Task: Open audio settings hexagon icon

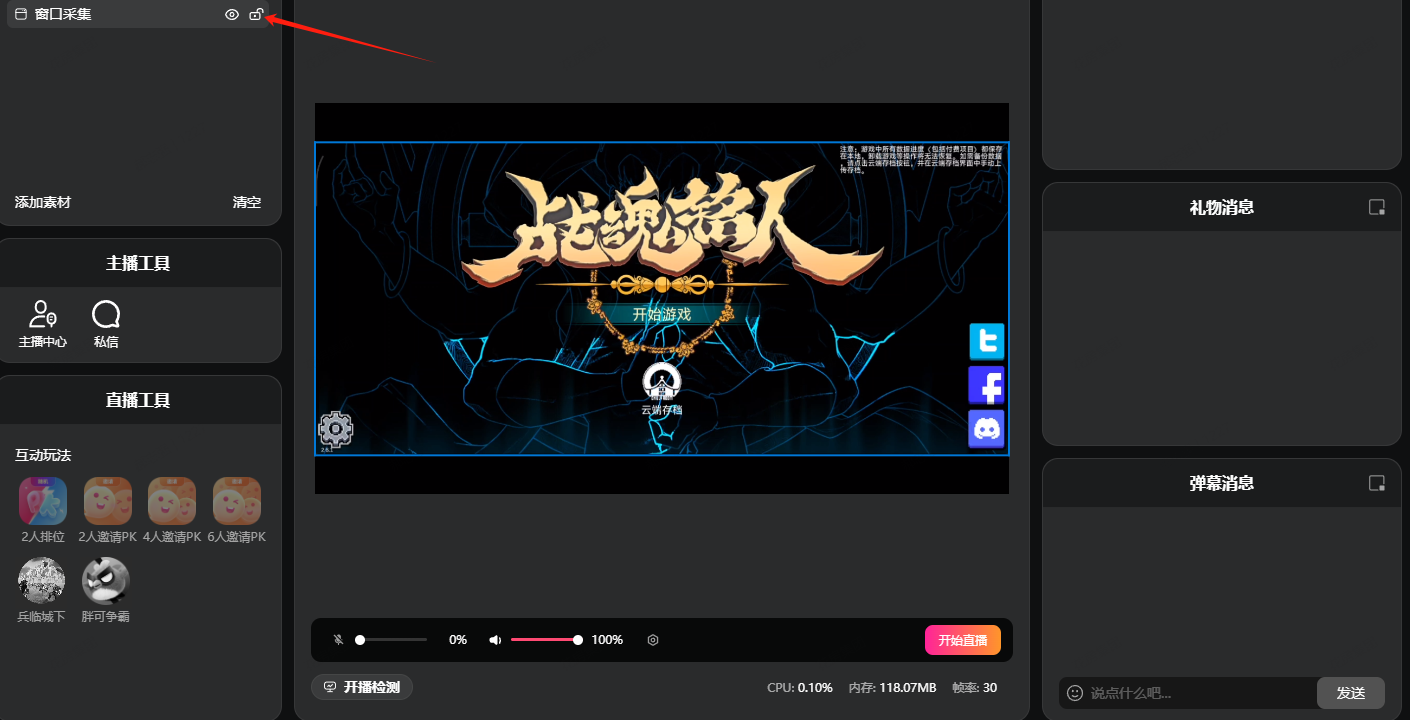Action: tap(653, 640)
